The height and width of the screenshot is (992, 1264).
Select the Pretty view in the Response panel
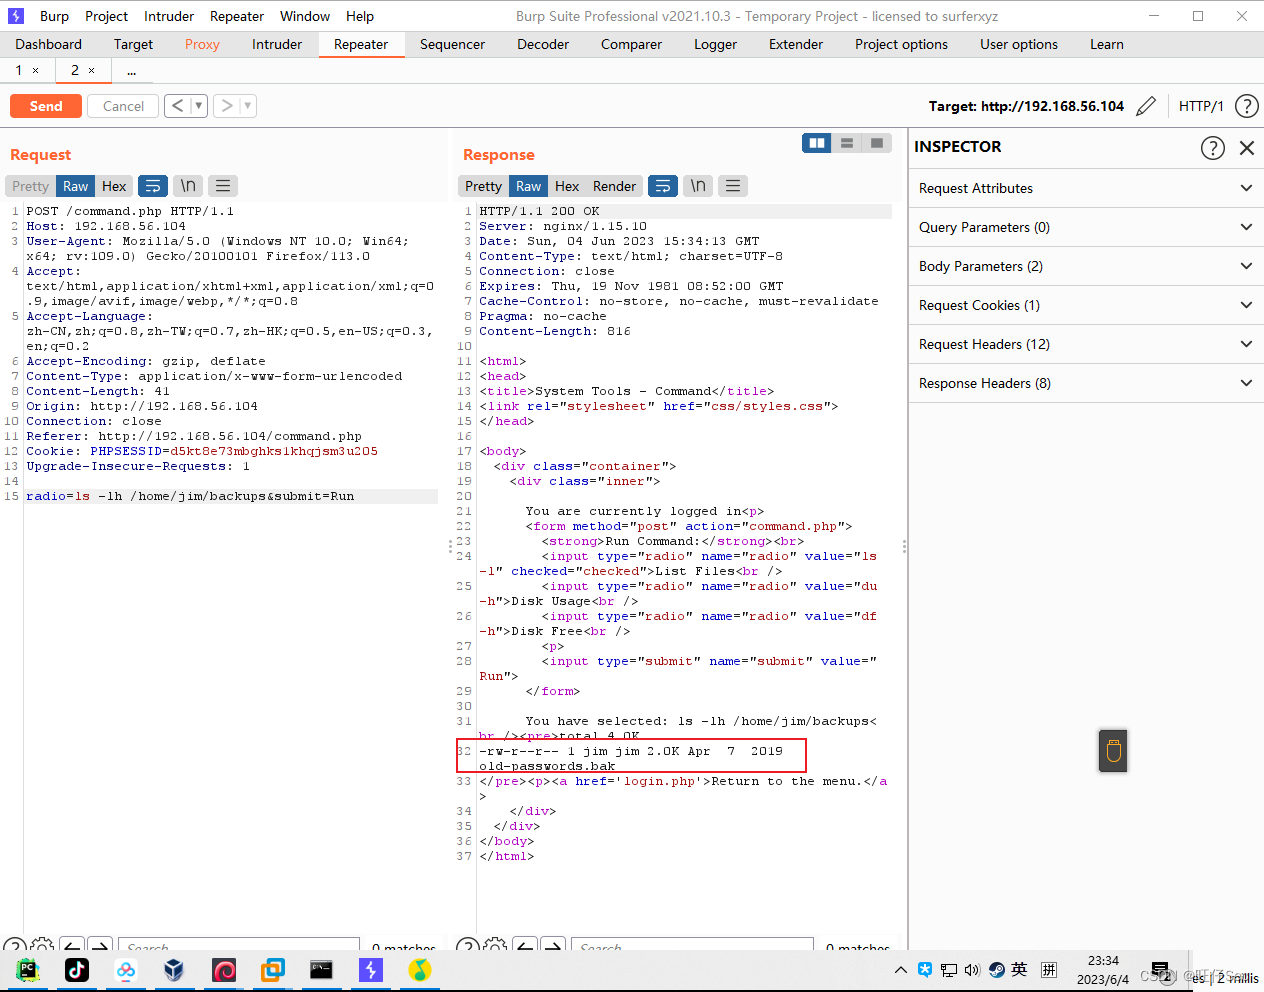pos(483,186)
